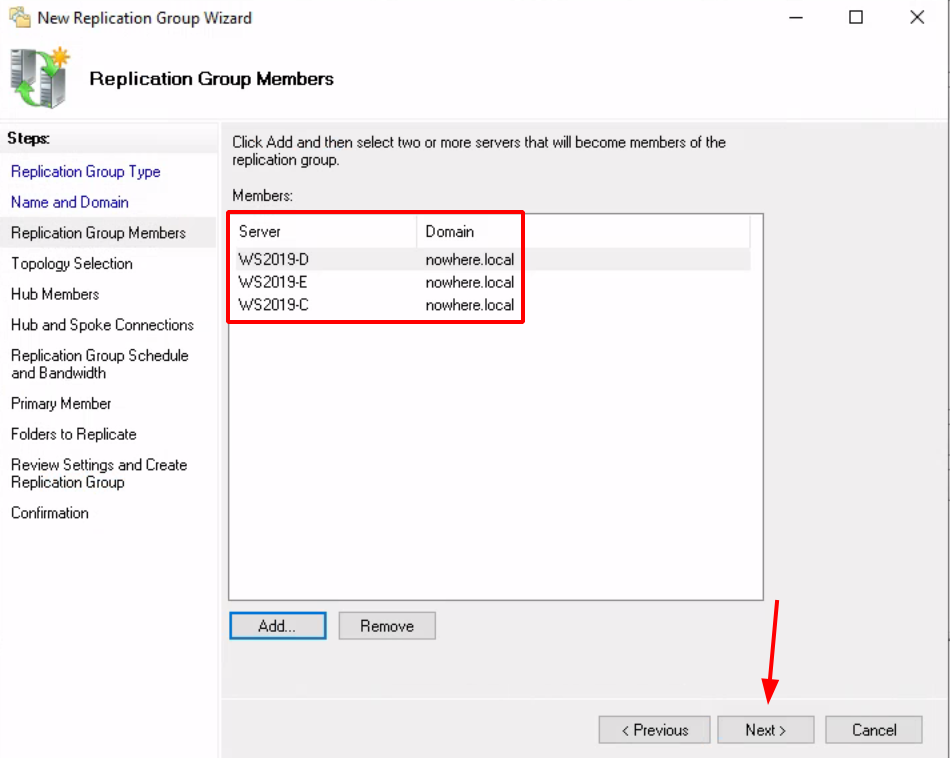The height and width of the screenshot is (758, 950).
Task: Select Topology Selection step
Action: coord(71,264)
